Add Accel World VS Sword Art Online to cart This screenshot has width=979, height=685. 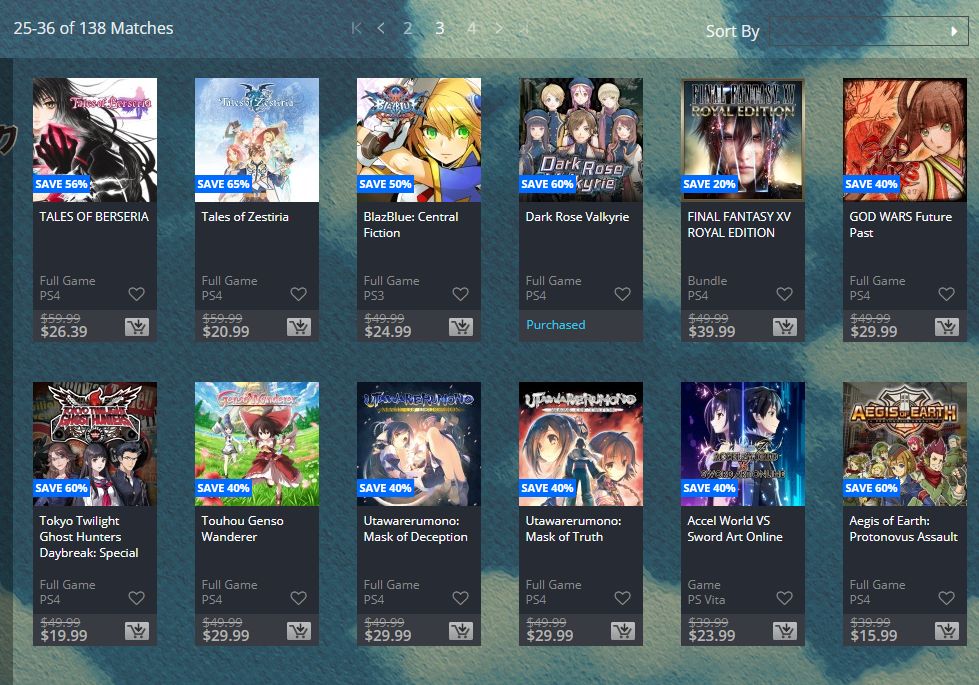tap(785, 631)
